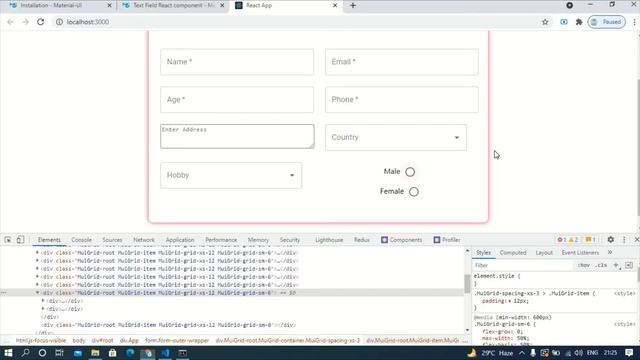Open the Hobby dropdown
The height and width of the screenshot is (360, 640).
(231, 175)
